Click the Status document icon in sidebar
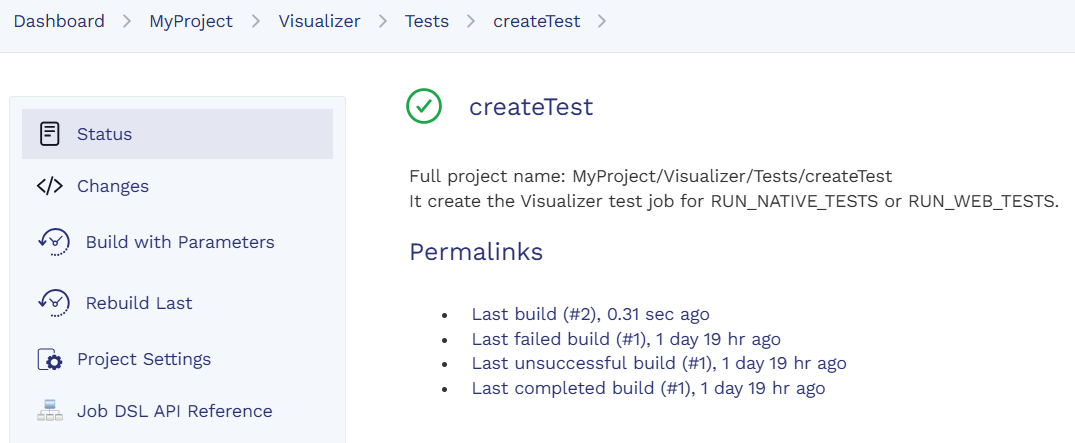1075x443 pixels. (49, 134)
